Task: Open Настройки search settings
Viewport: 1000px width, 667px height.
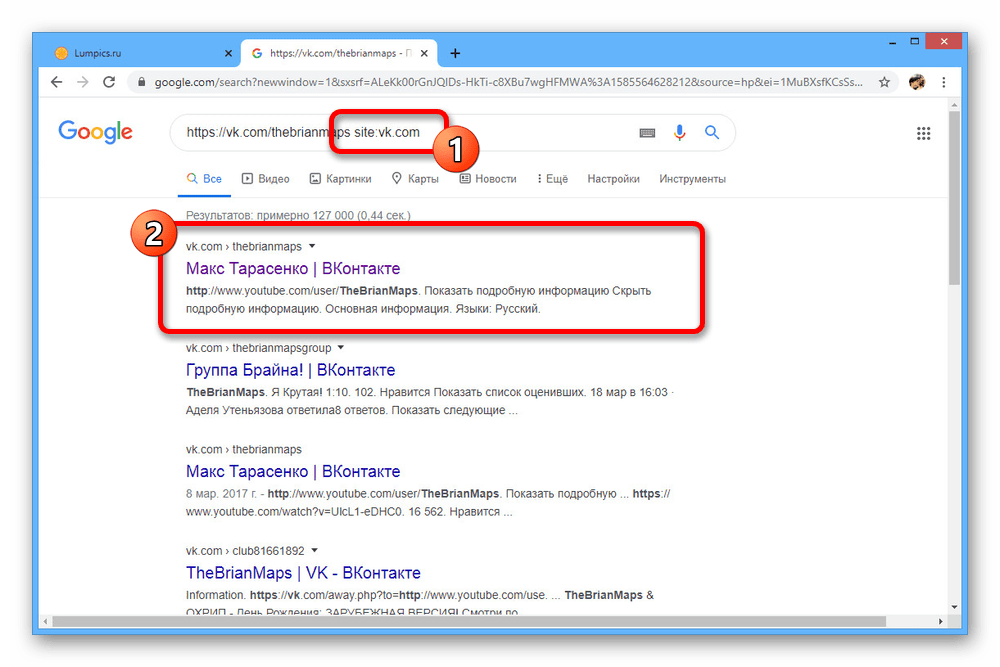Action: (x=614, y=179)
